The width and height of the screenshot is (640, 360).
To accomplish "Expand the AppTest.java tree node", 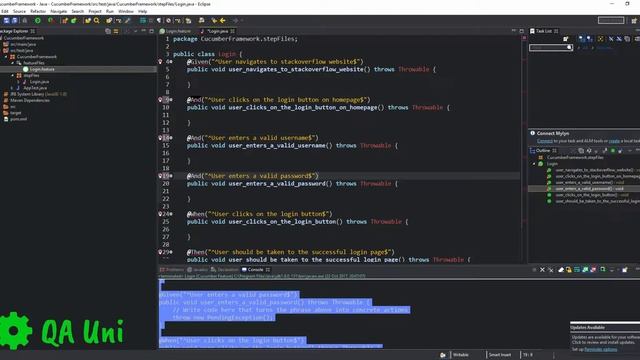I will click(x=12, y=88).
